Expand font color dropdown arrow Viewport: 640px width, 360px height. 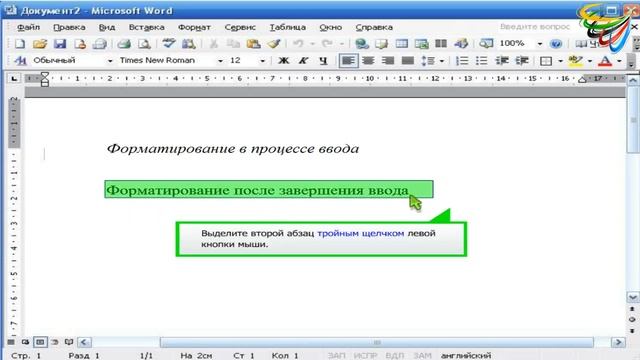pyautogui.click(x=619, y=61)
